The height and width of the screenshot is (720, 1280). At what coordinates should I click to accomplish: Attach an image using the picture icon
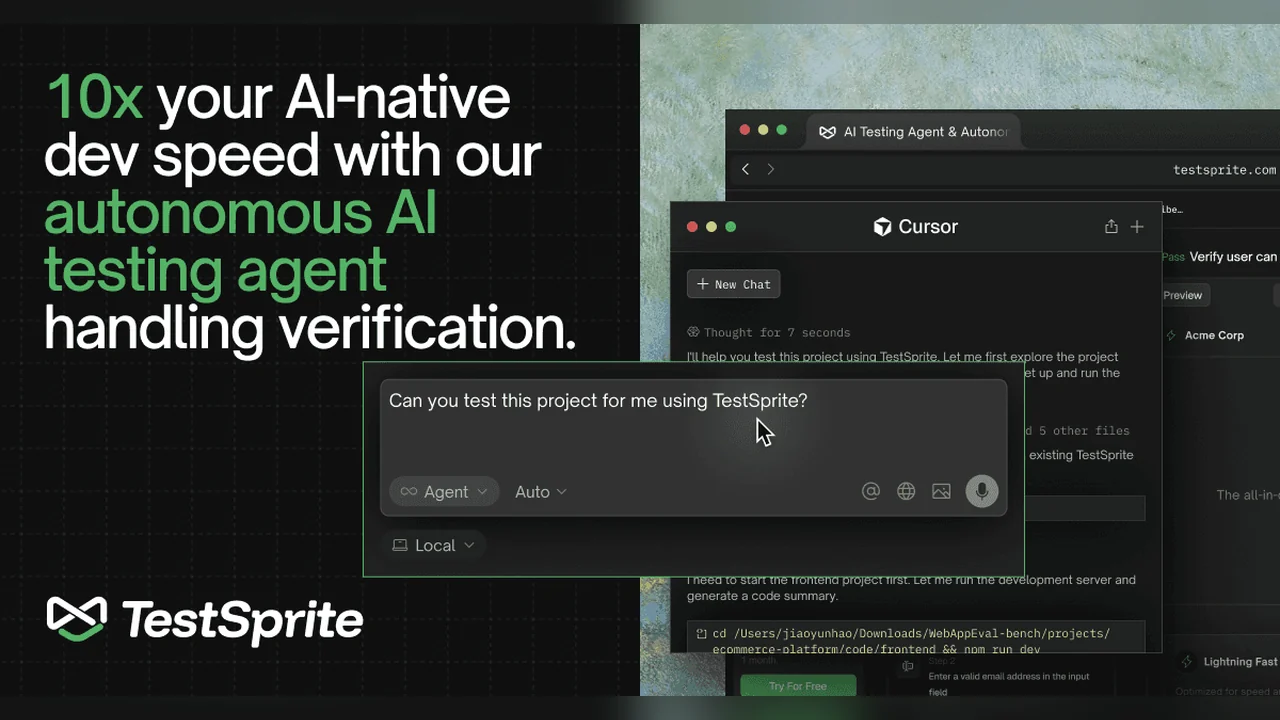pos(941,491)
